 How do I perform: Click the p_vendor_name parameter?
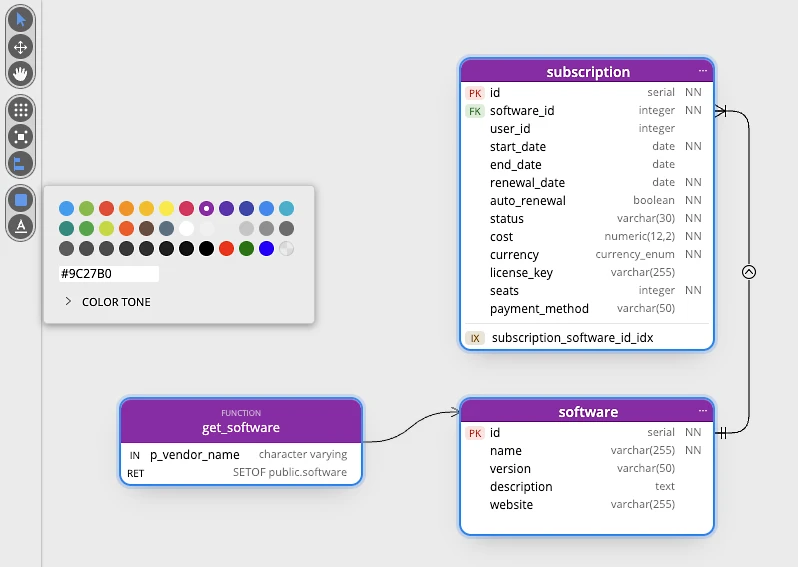(x=194, y=455)
